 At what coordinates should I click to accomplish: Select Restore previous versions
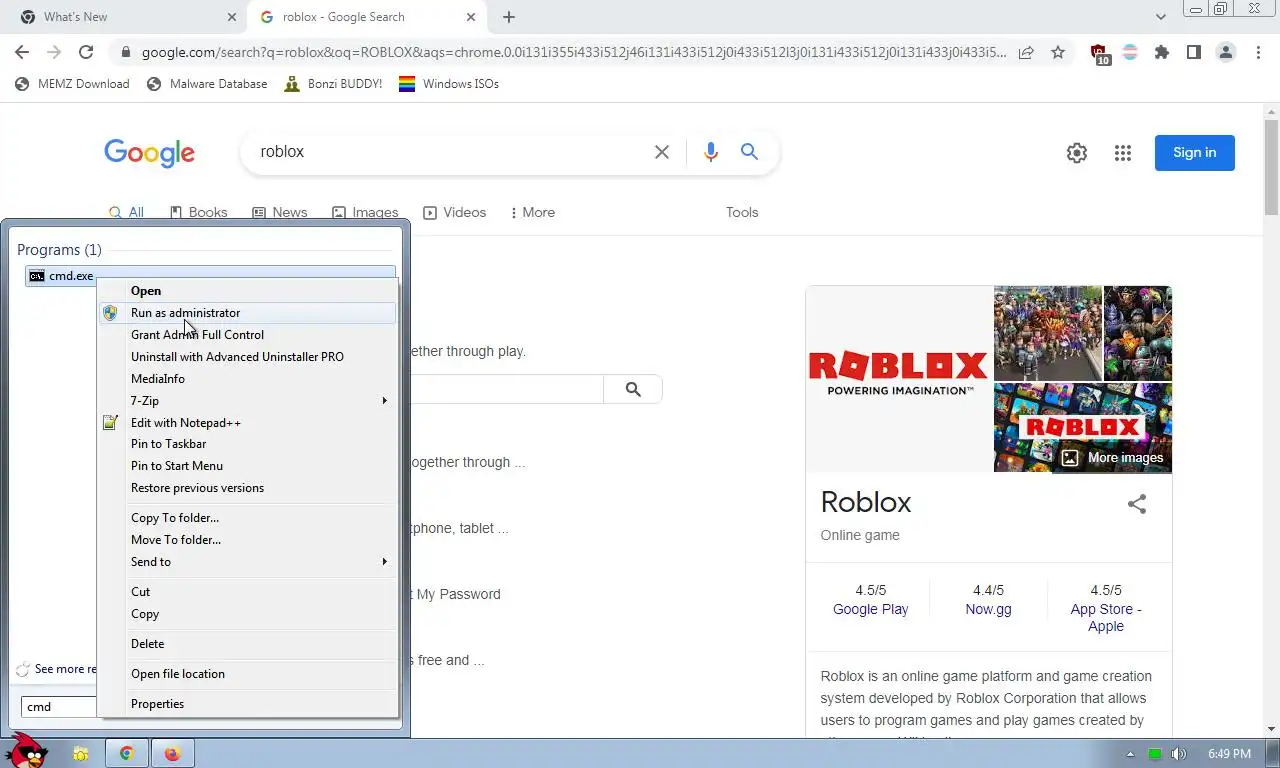click(247, 488)
